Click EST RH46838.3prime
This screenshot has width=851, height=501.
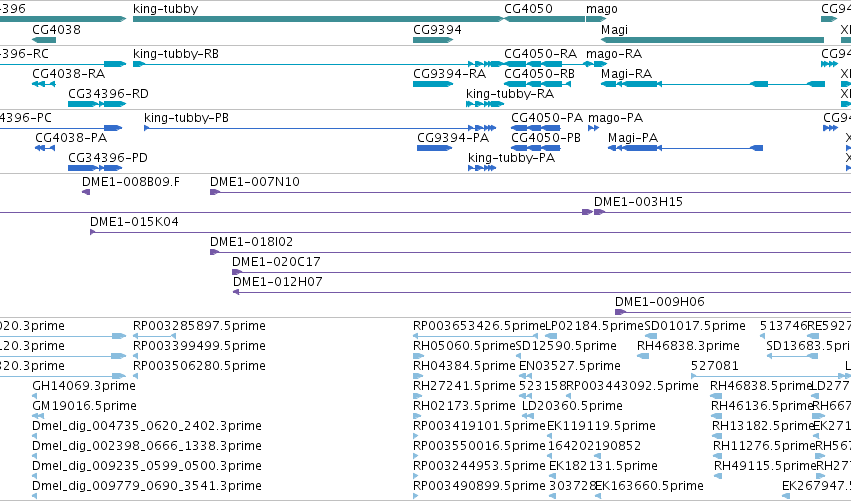pos(643,356)
